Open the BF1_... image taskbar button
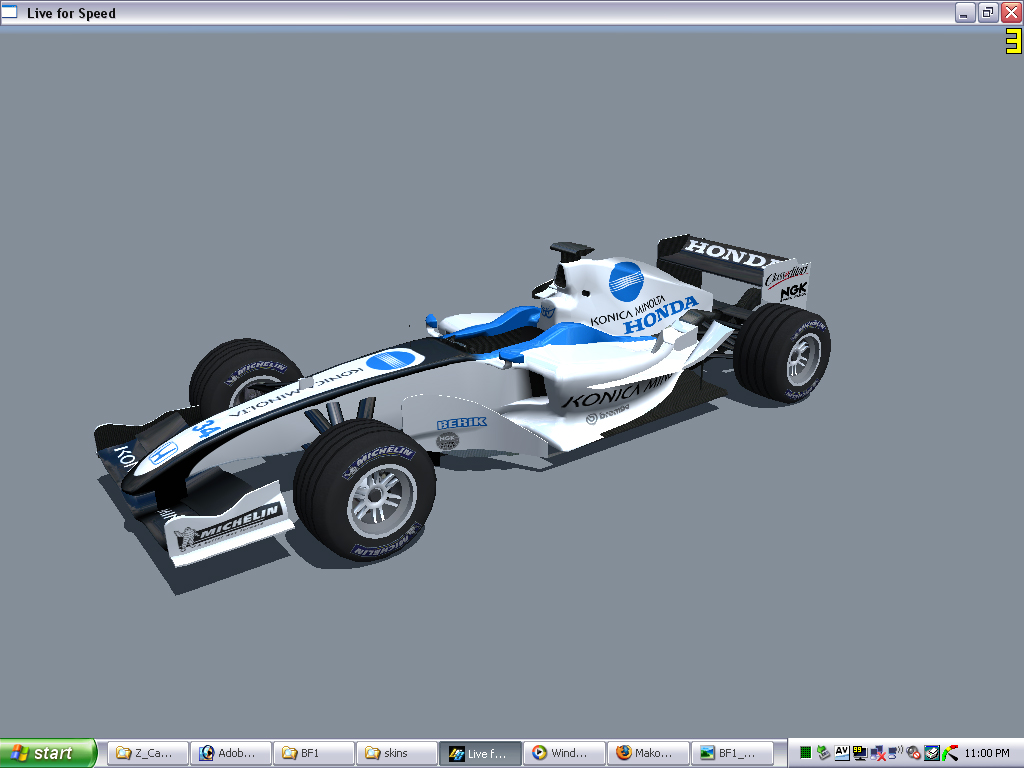The image size is (1024, 768). (x=731, y=753)
